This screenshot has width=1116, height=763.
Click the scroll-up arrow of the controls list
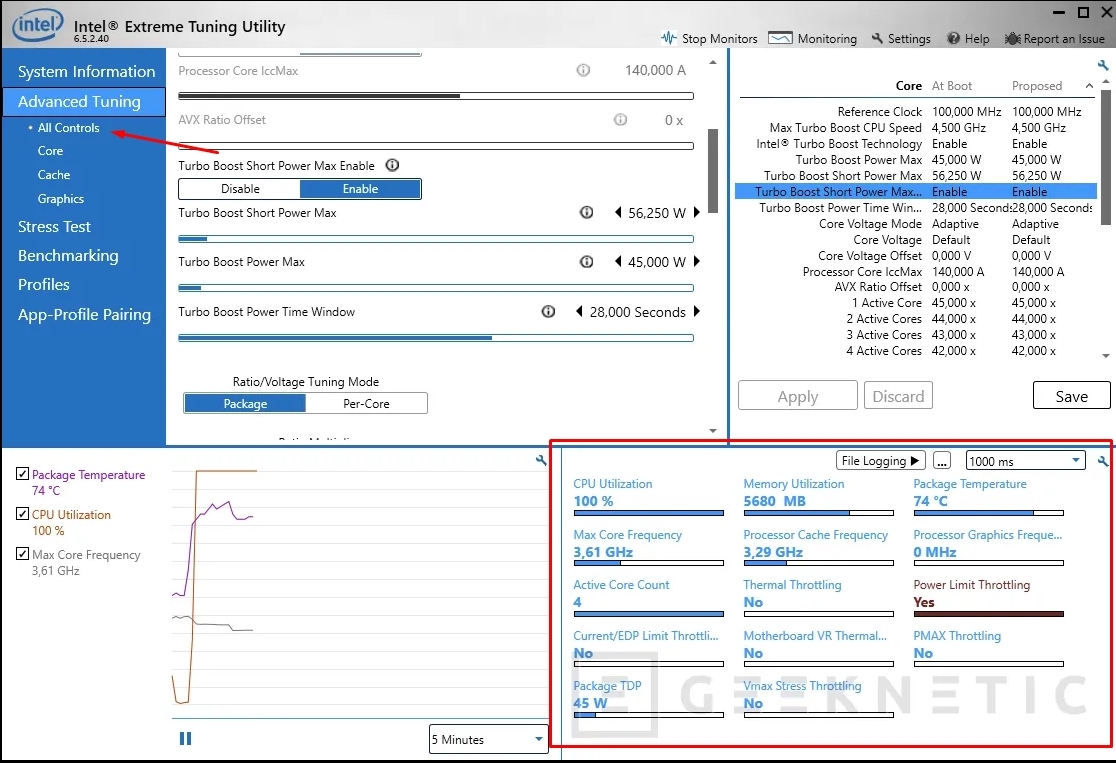[x=713, y=63]
